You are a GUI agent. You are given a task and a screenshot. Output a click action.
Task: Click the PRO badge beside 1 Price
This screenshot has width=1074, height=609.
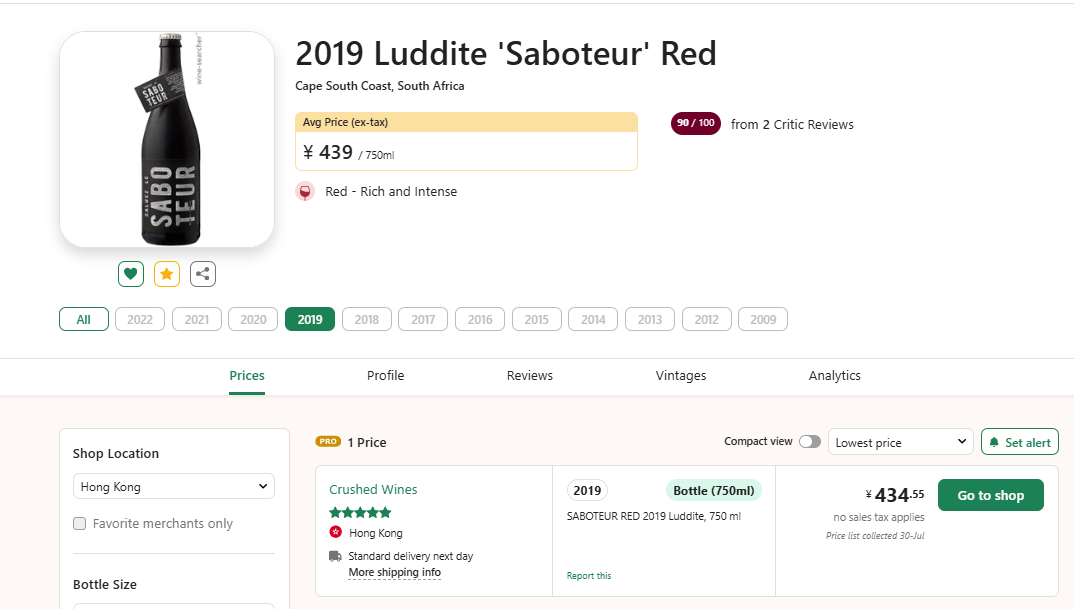point(328,441)
